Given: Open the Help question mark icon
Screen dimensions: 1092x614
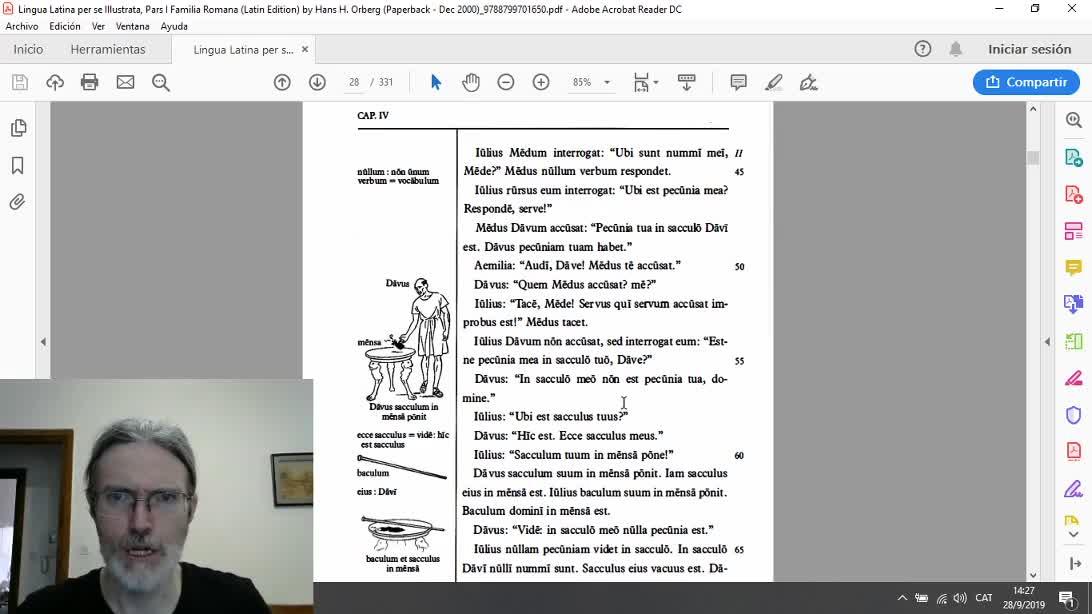Looking at the screenshot, I should [x=923, y=49].
